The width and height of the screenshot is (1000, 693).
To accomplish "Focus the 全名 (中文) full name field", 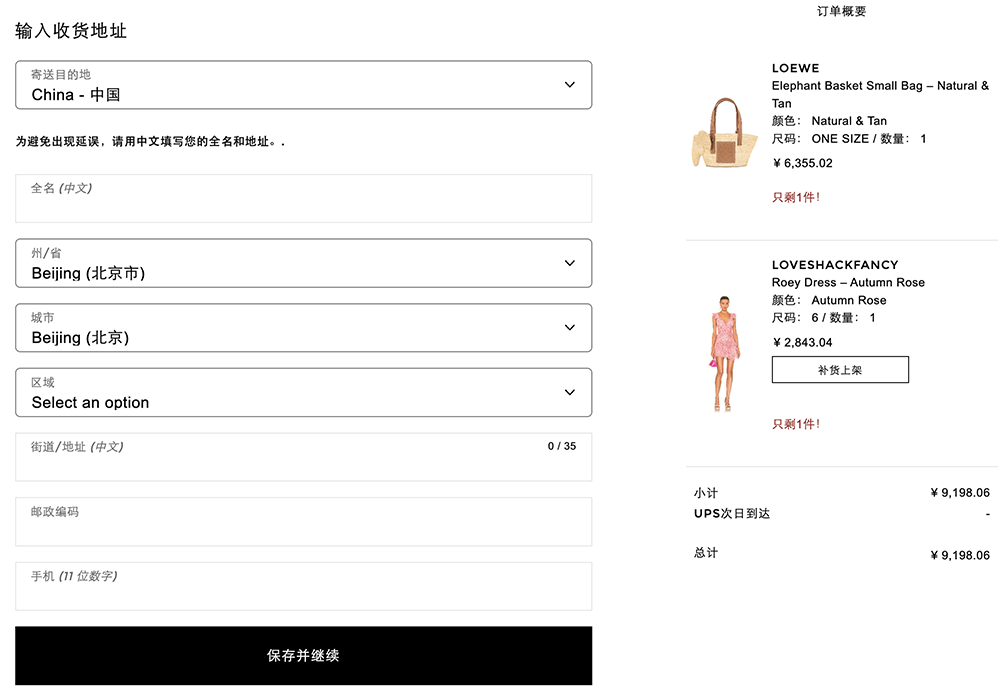I will pos(304,198).
